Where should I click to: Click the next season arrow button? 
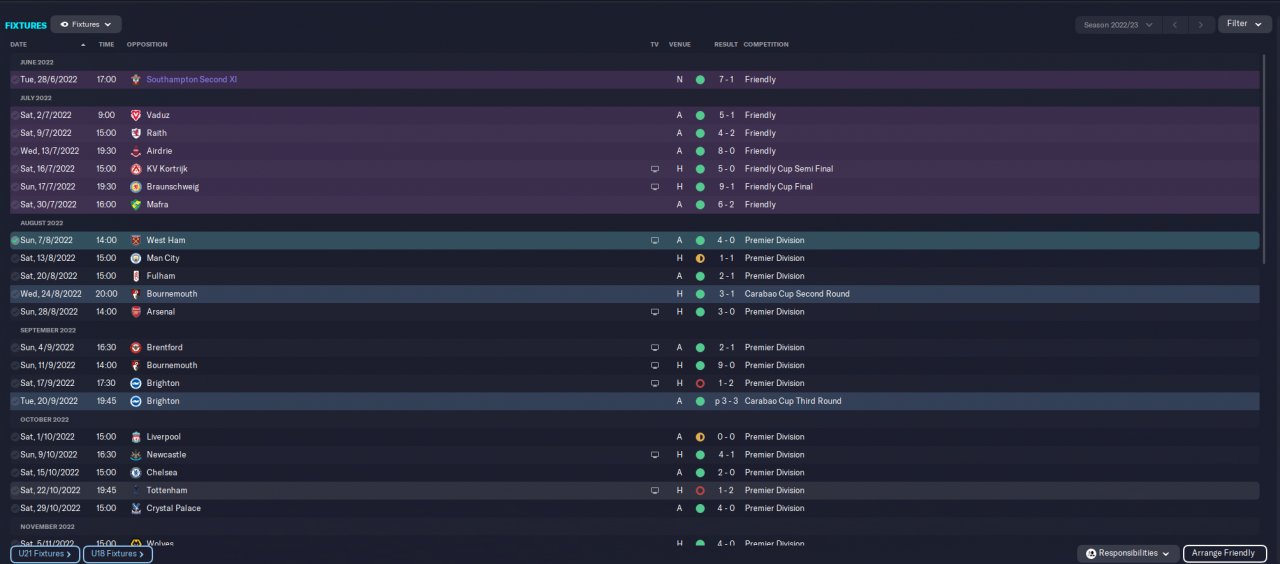click(x=1201, y=24)
